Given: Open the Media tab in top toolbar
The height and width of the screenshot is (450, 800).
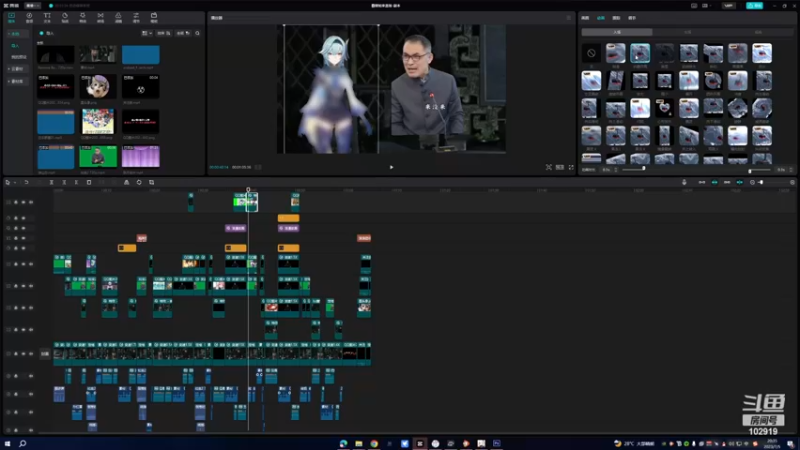Looking at the screenshot, I should pyautogui.click(x=11, y=18).
